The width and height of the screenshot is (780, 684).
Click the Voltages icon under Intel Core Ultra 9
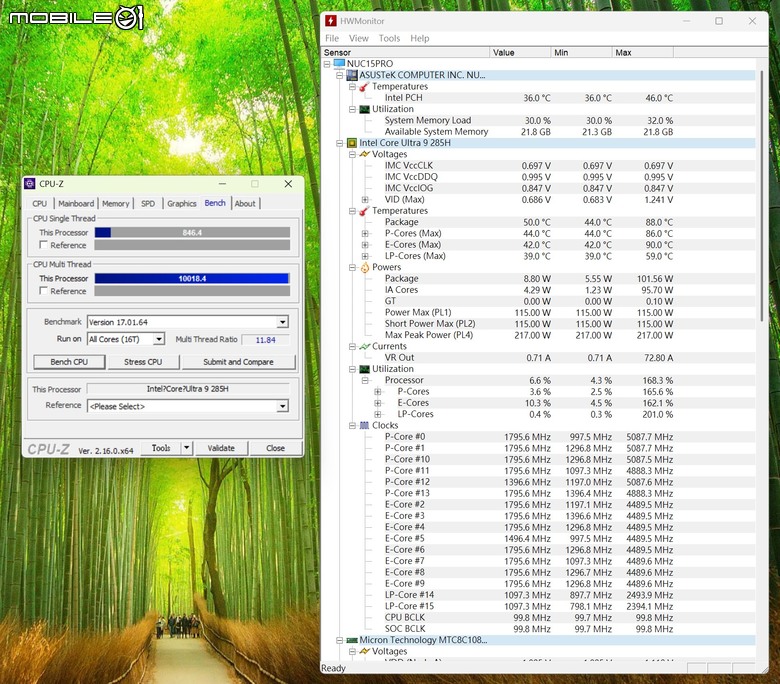click(x=364, y=154)
